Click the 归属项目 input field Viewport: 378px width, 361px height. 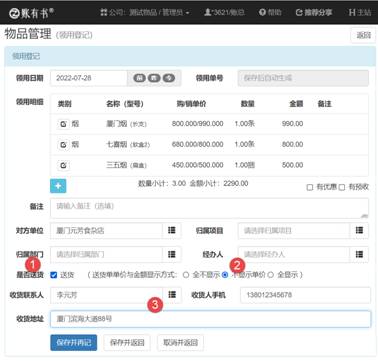pos(294,230)
